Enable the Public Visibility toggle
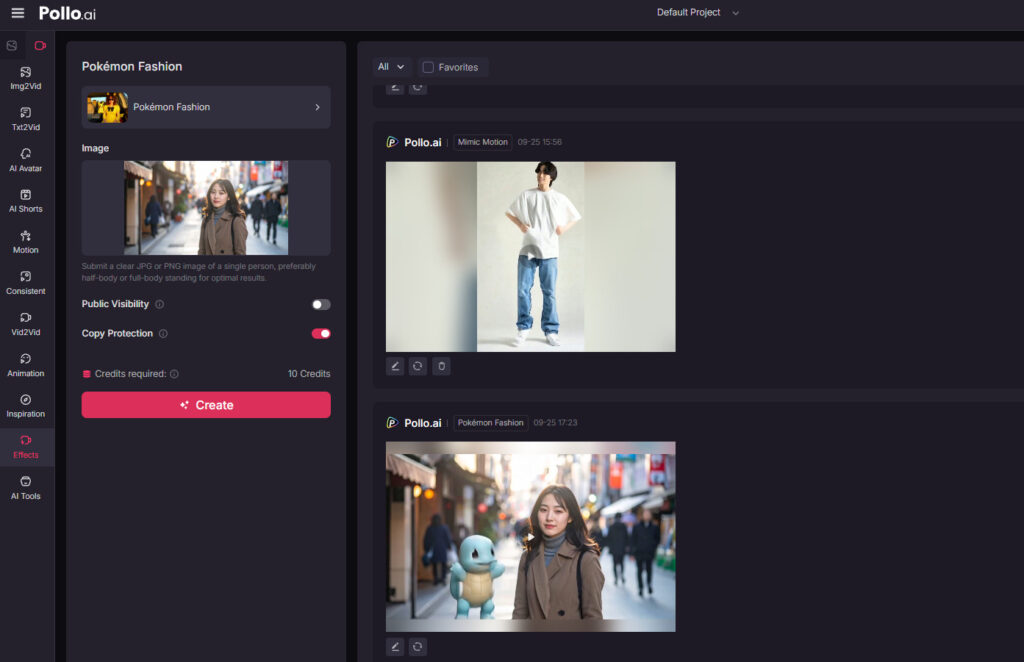 click(x=320, y=304)
